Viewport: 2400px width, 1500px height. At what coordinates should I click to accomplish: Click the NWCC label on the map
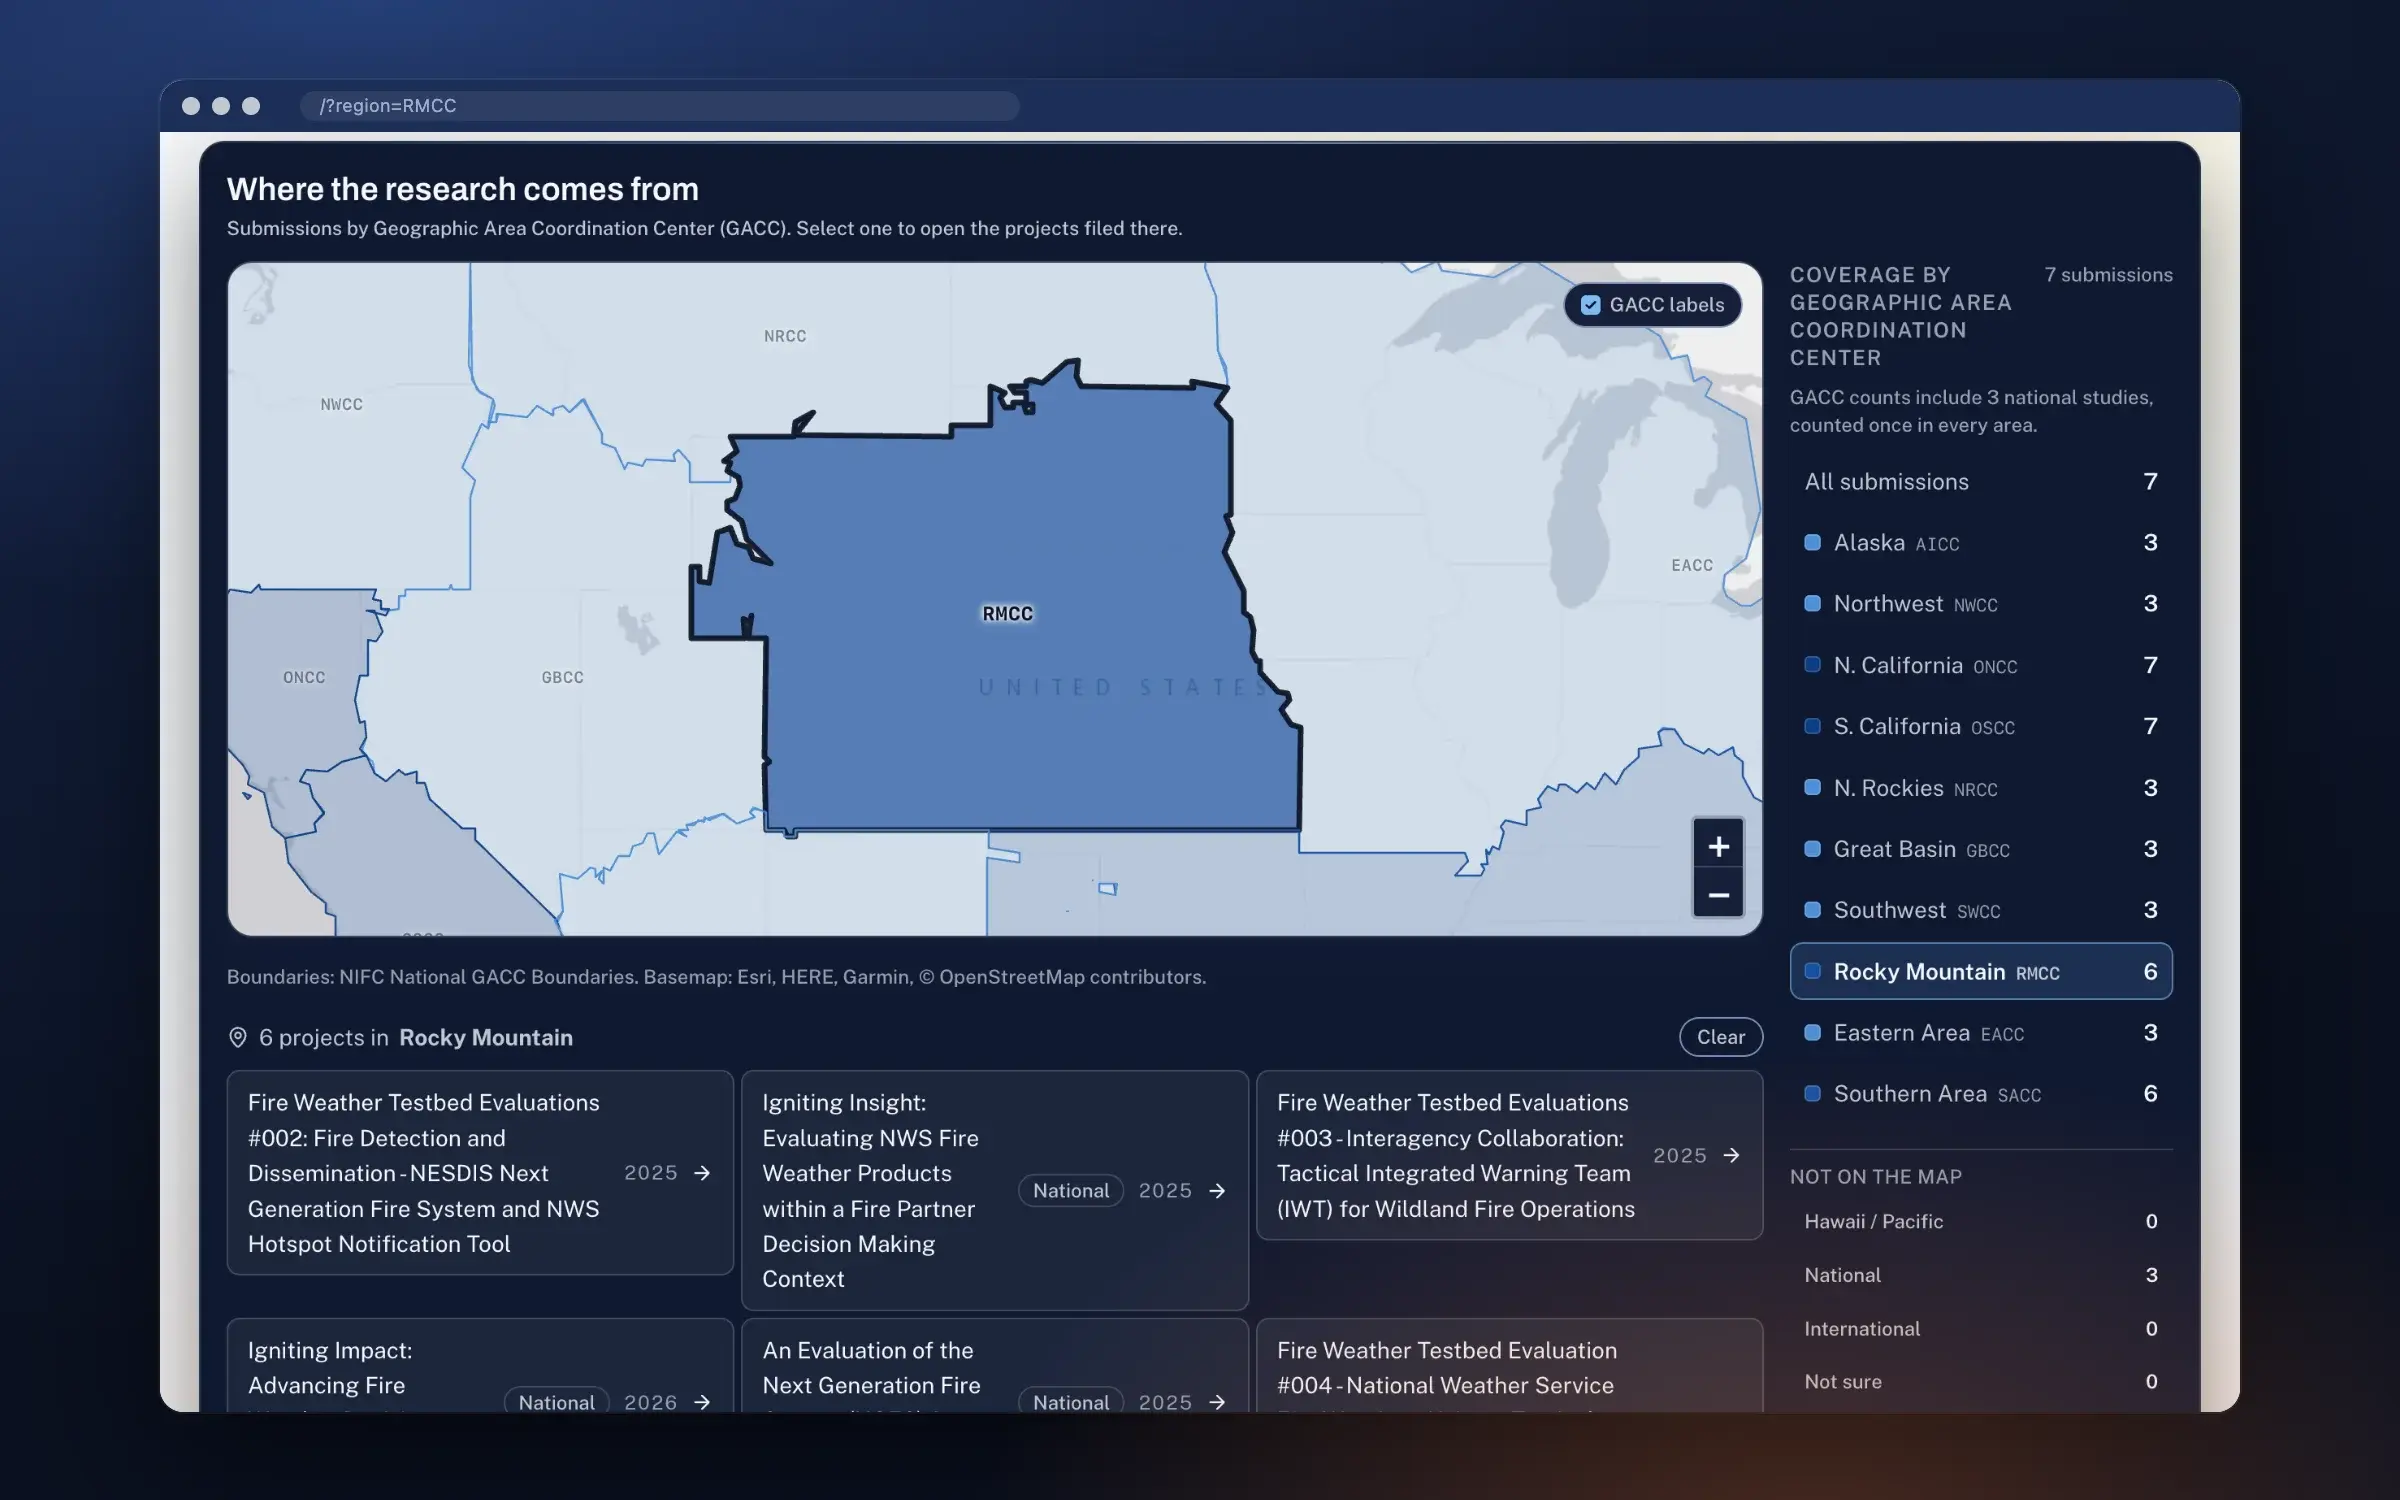[x=341, y=404]
